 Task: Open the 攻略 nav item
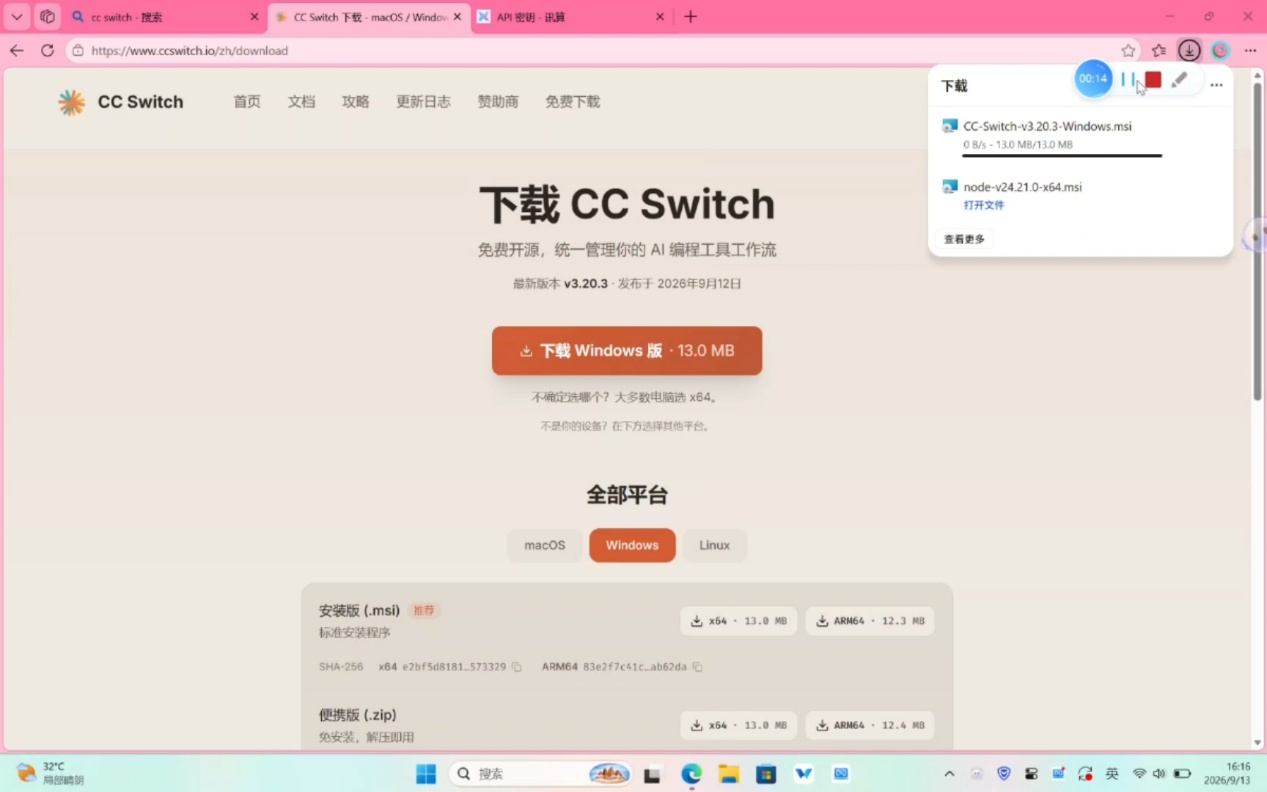(x=355, y=102)
